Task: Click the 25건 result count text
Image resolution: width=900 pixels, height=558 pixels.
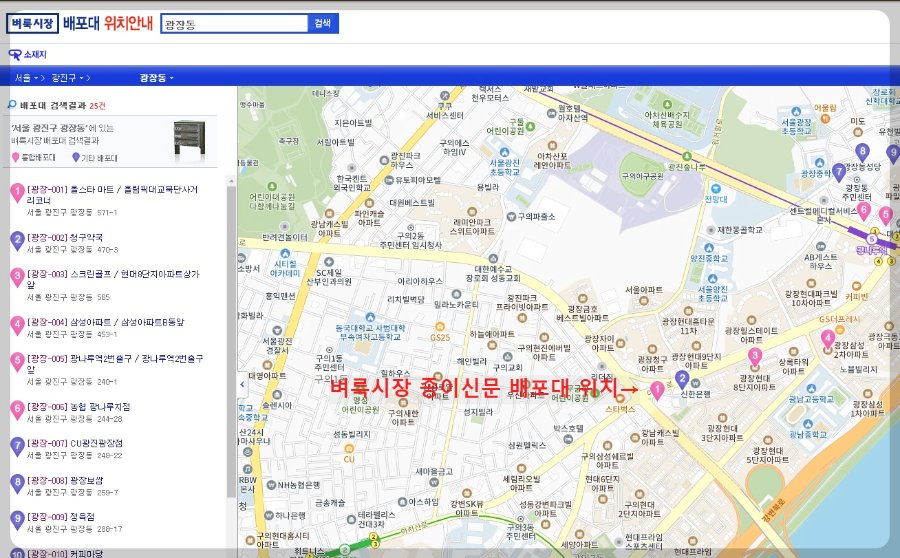Action: 98,106
